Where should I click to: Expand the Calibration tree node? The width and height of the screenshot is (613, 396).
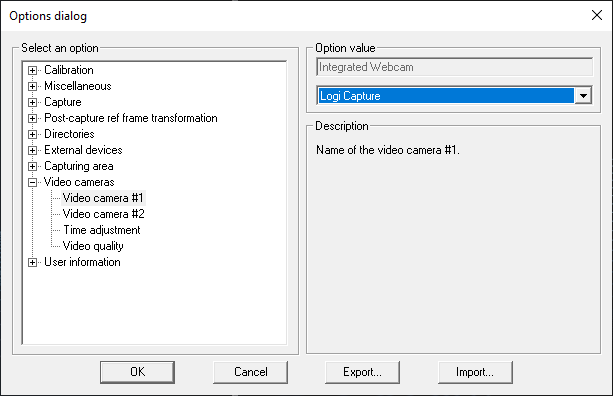click(32, 70)
